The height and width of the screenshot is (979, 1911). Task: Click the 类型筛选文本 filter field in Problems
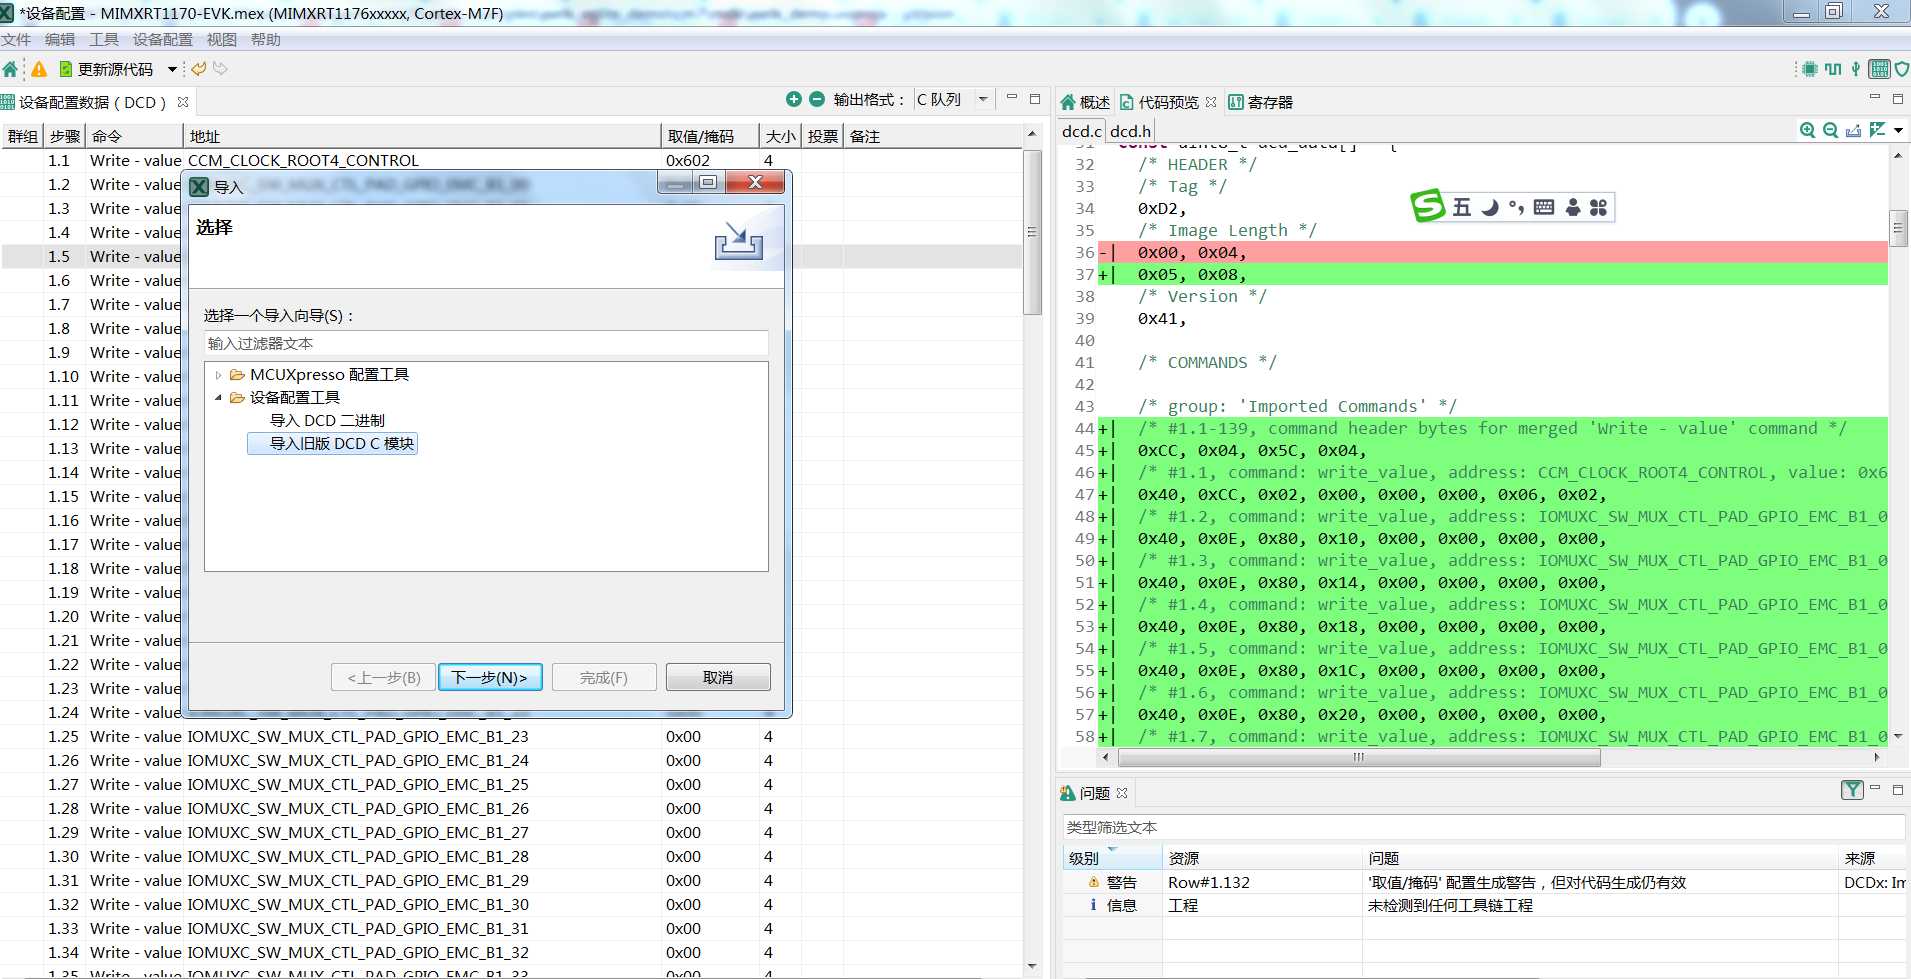(x=1483, y=827)
